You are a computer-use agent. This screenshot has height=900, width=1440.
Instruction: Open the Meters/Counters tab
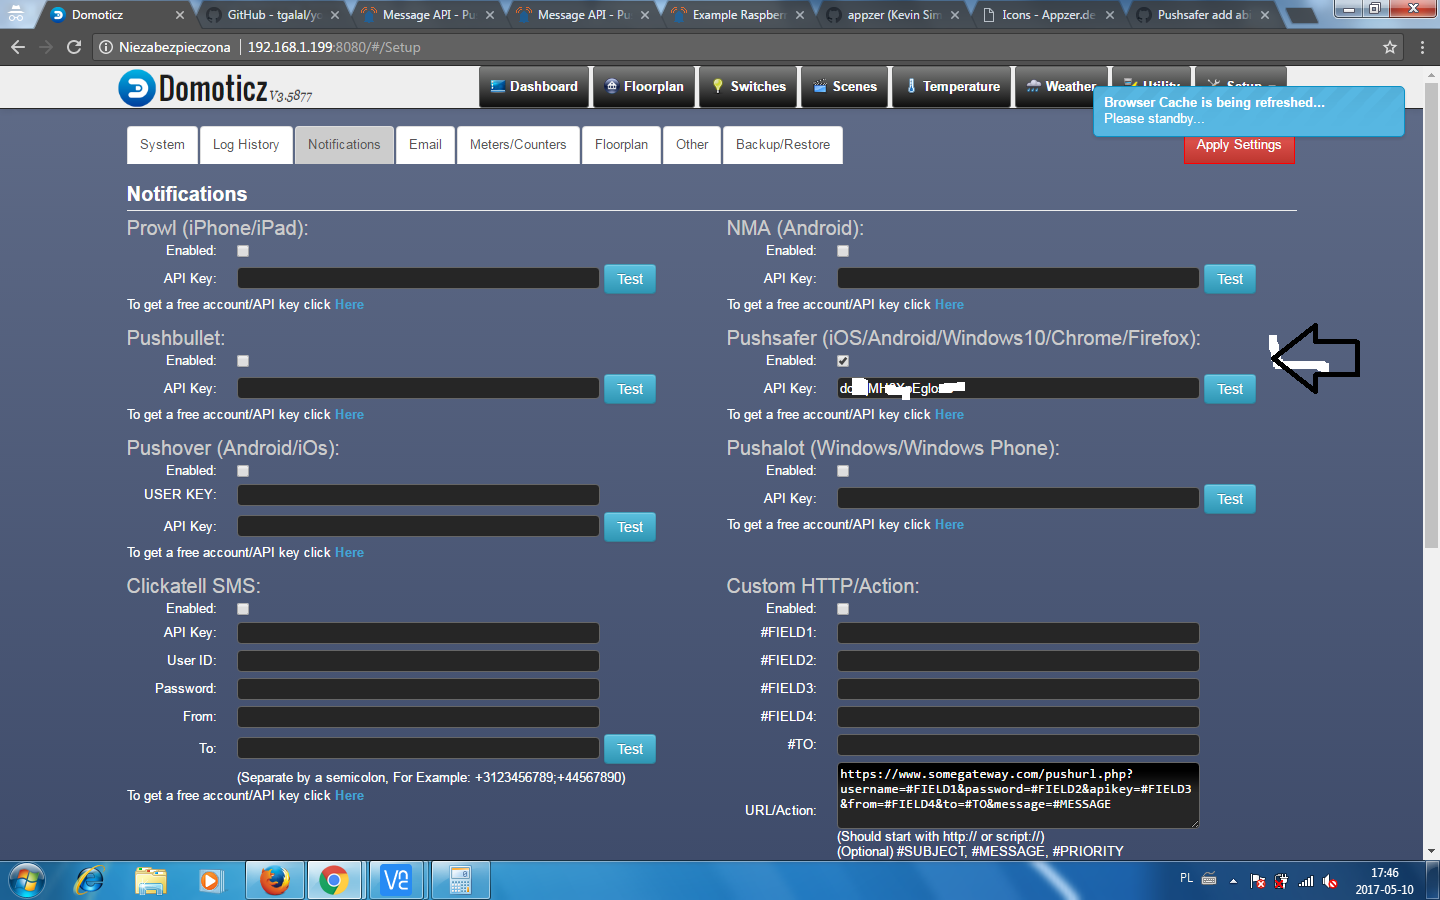tap(518, 145)
